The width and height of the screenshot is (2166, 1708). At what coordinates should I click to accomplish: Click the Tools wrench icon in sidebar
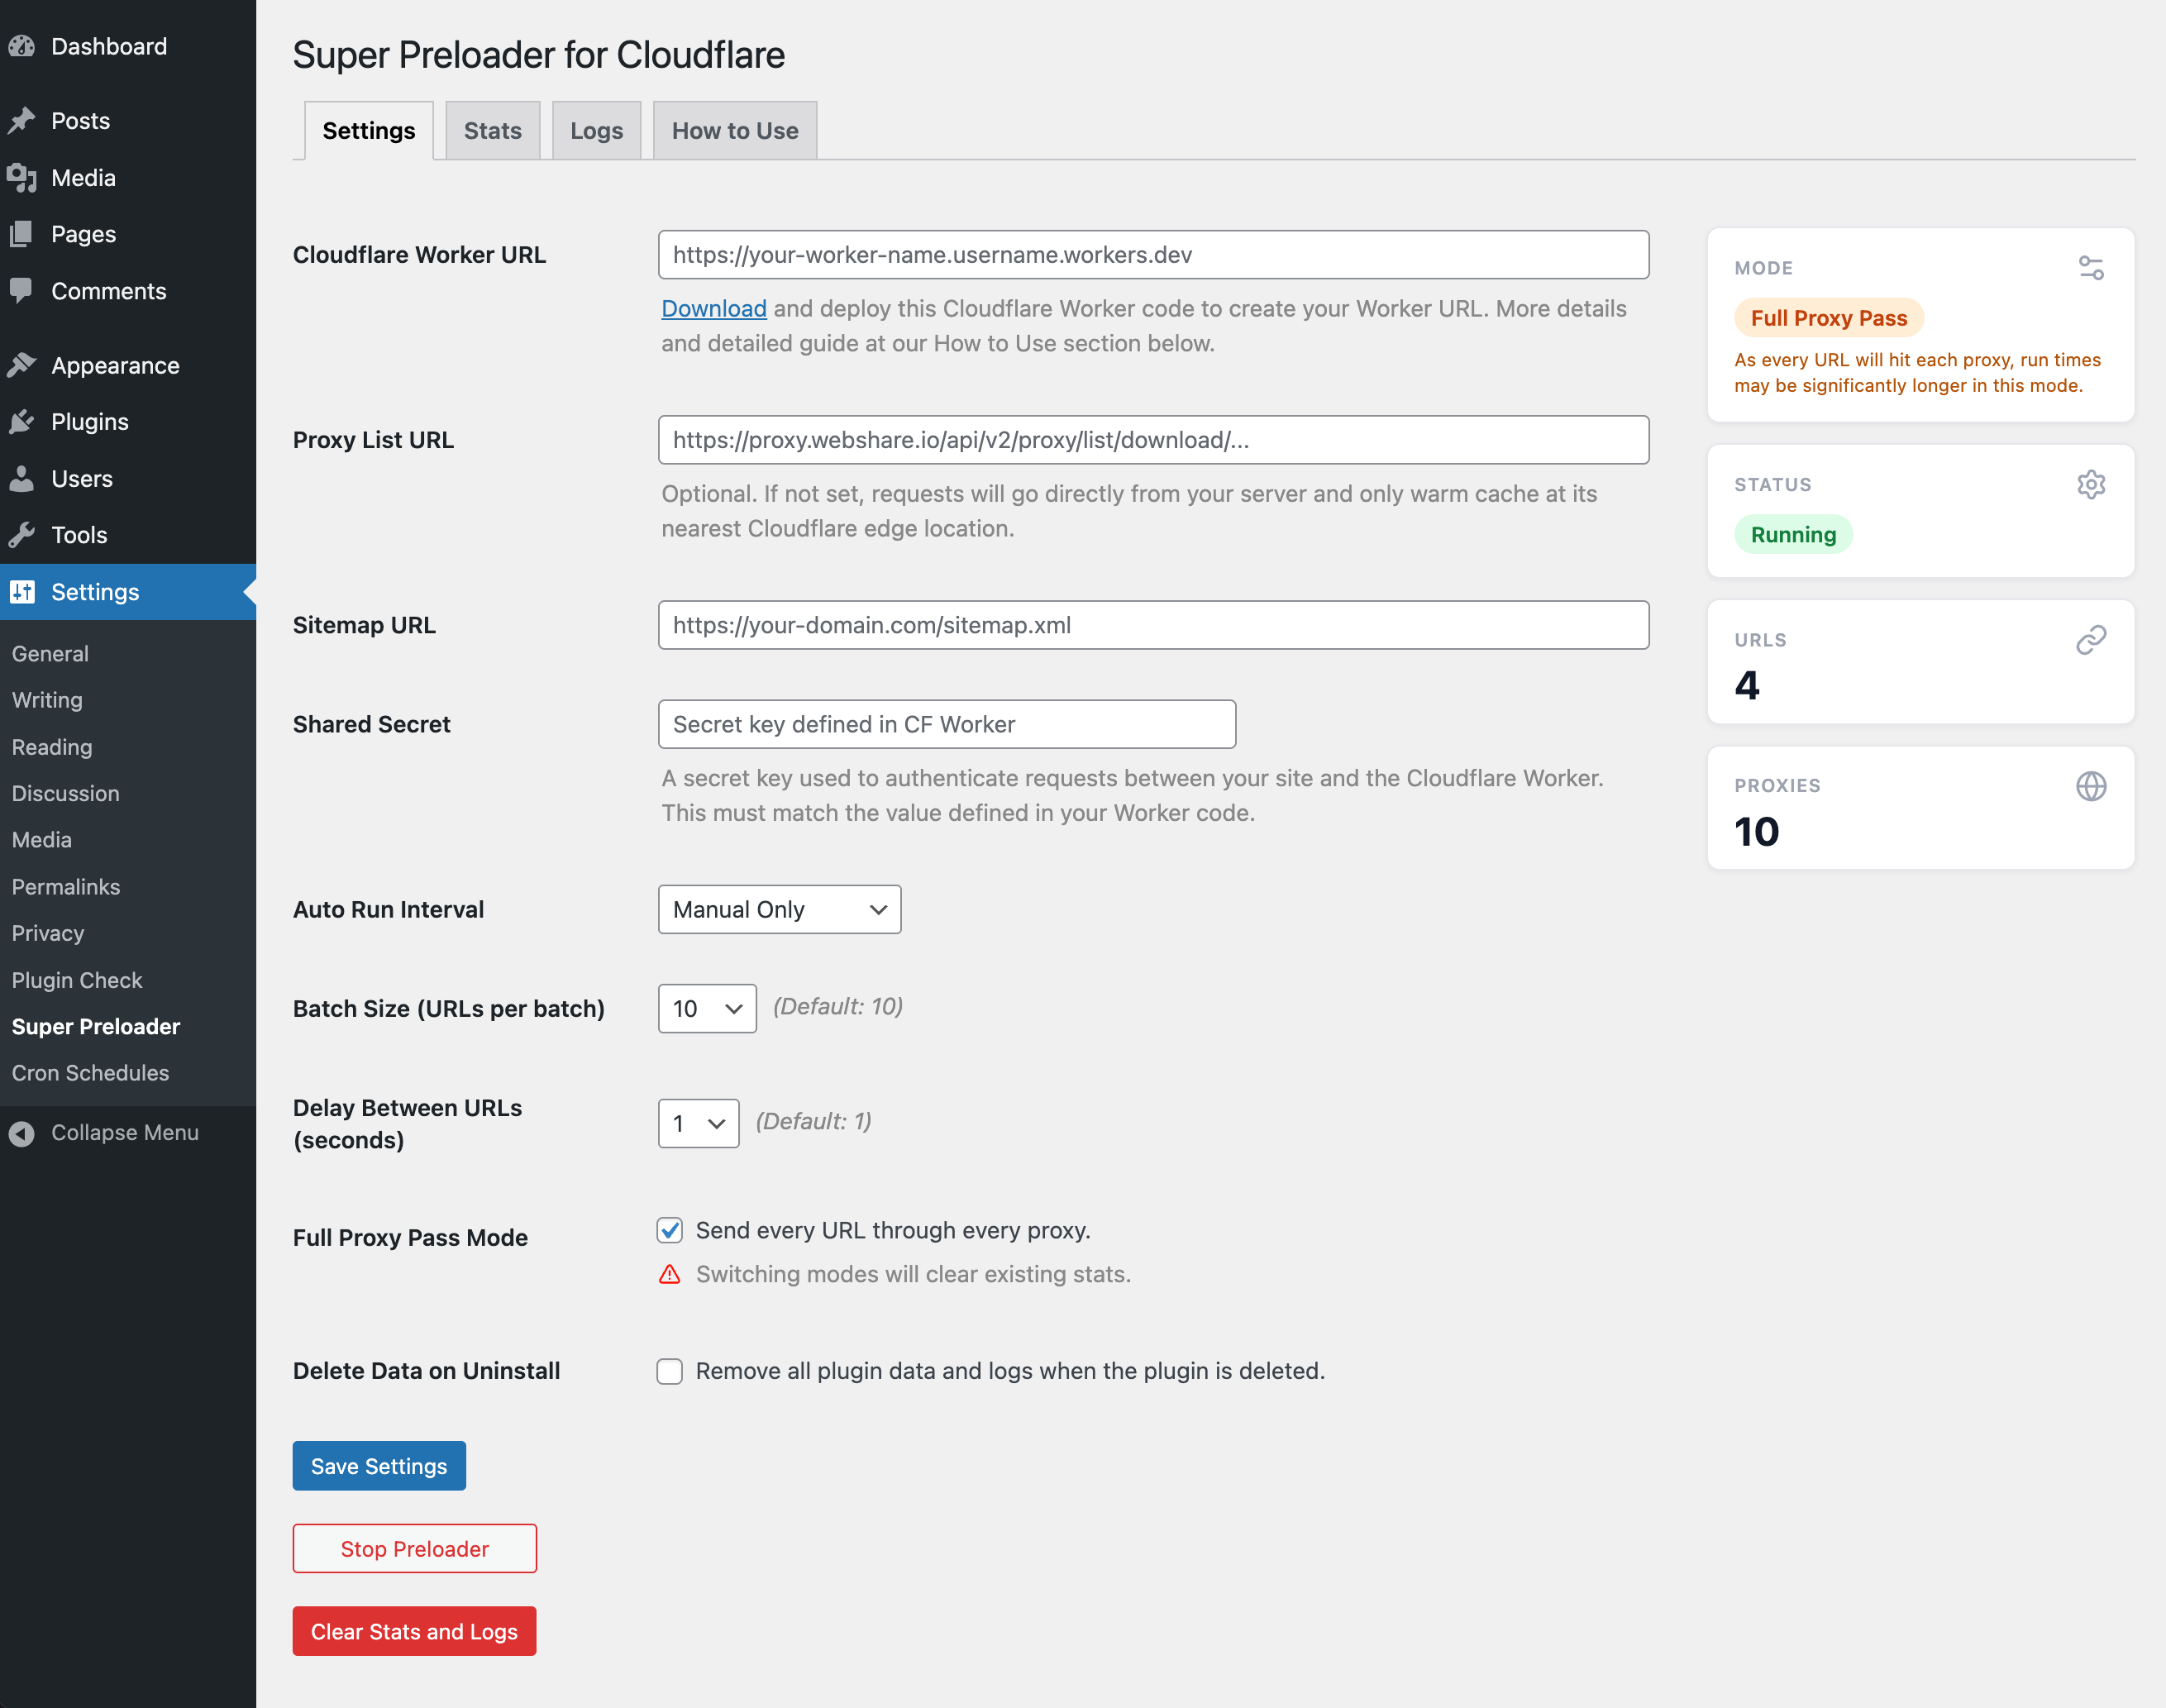[22, 535]
